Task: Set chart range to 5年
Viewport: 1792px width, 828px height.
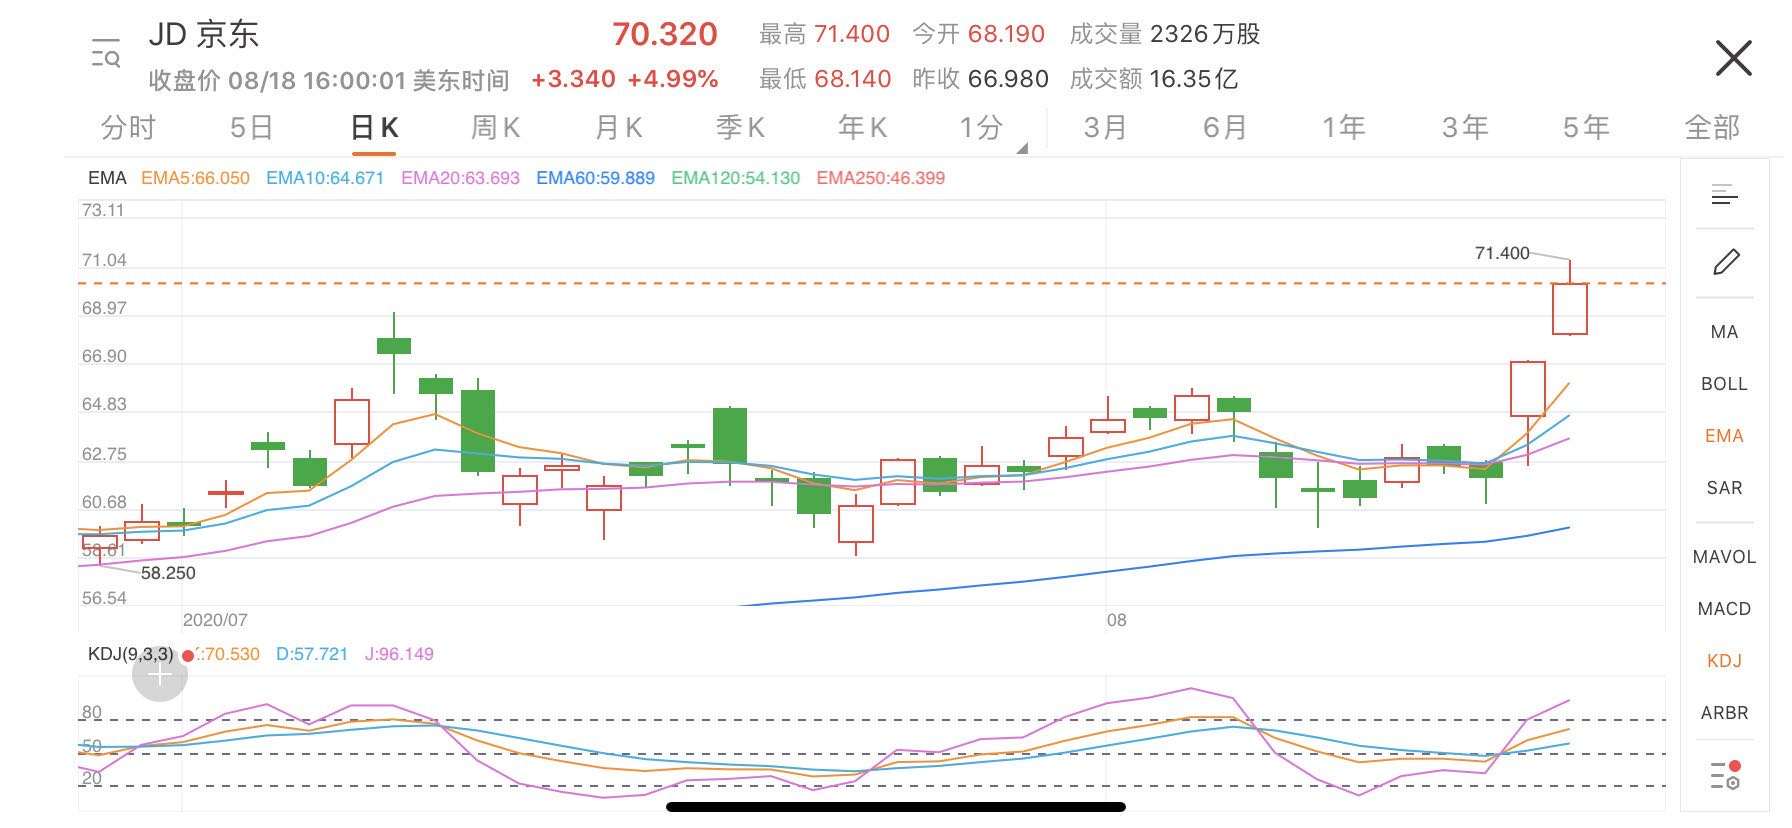Action: pos(1586,127)
